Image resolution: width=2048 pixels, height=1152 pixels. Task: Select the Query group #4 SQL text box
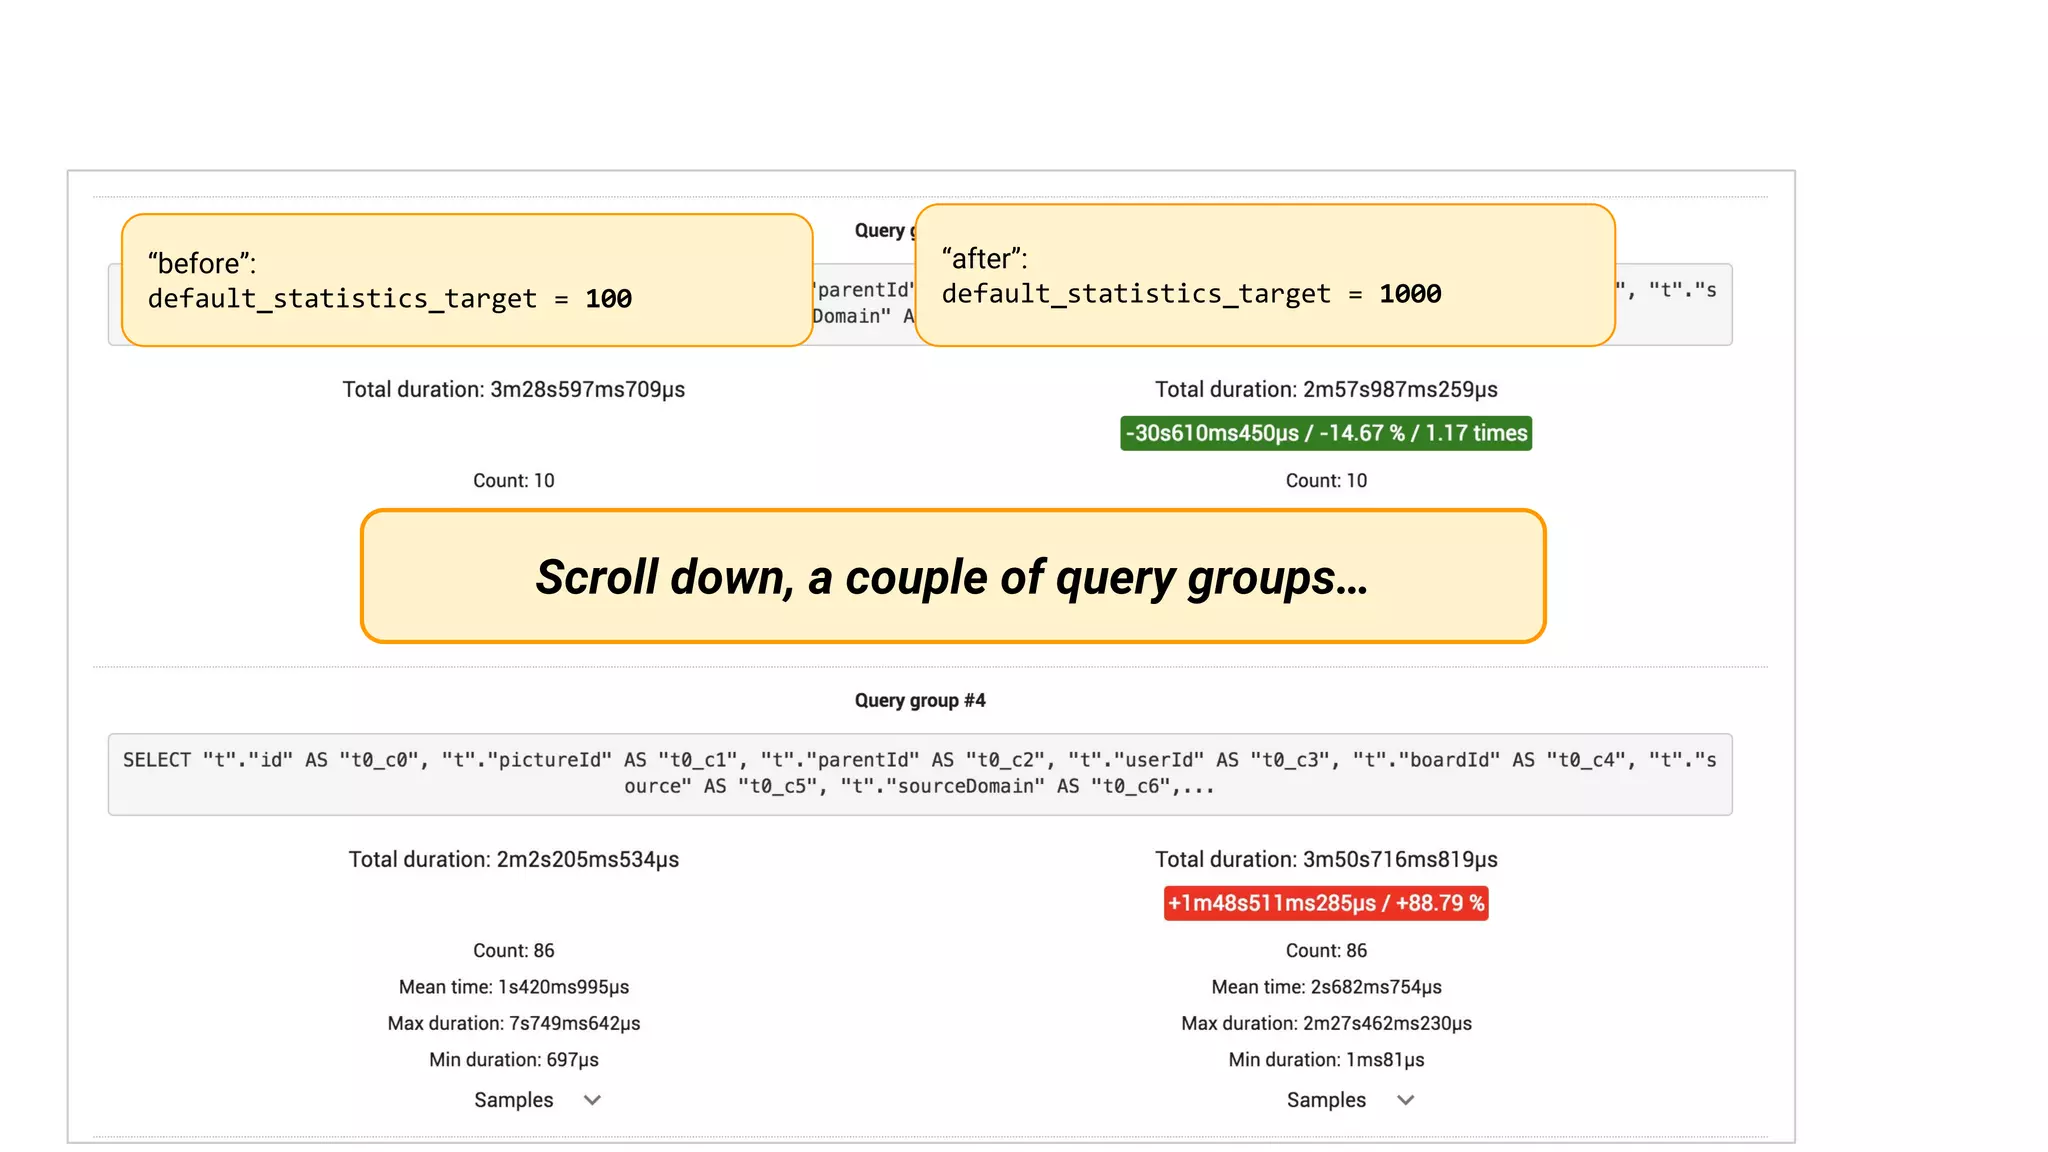pos(920,774)
